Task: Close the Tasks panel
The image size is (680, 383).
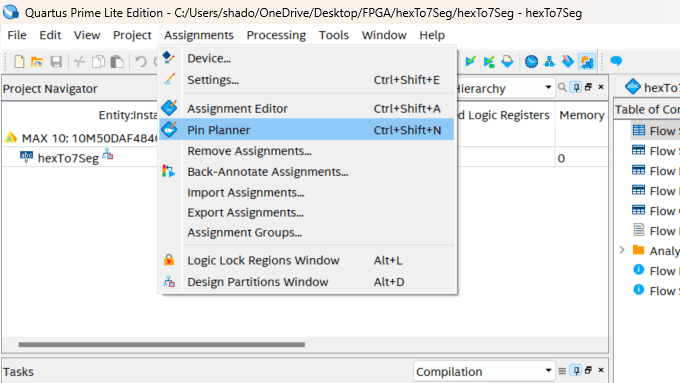Action: [601, 370]
